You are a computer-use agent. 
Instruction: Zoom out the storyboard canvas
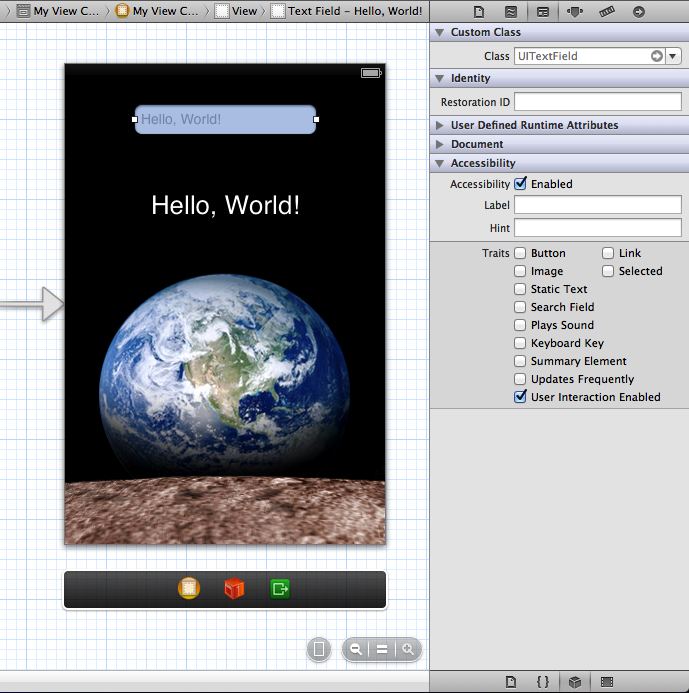[x=355, y=649]
